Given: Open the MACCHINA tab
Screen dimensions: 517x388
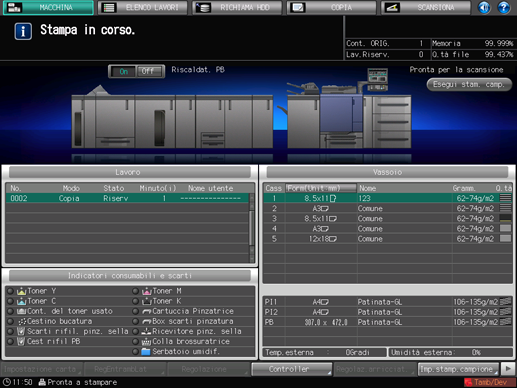Looking at the screenshot, I should click(48, 7).
